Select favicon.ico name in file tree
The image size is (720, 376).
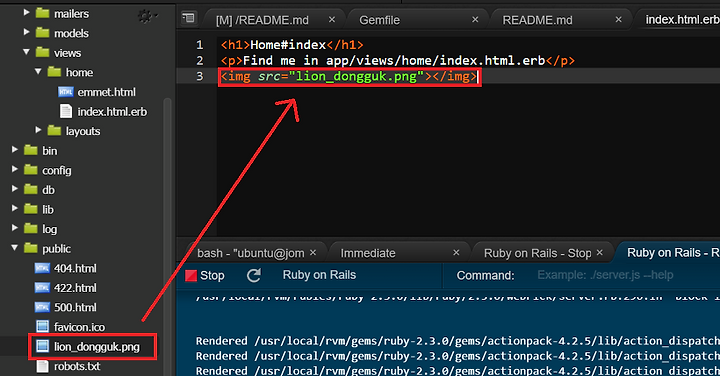(79, 327)
